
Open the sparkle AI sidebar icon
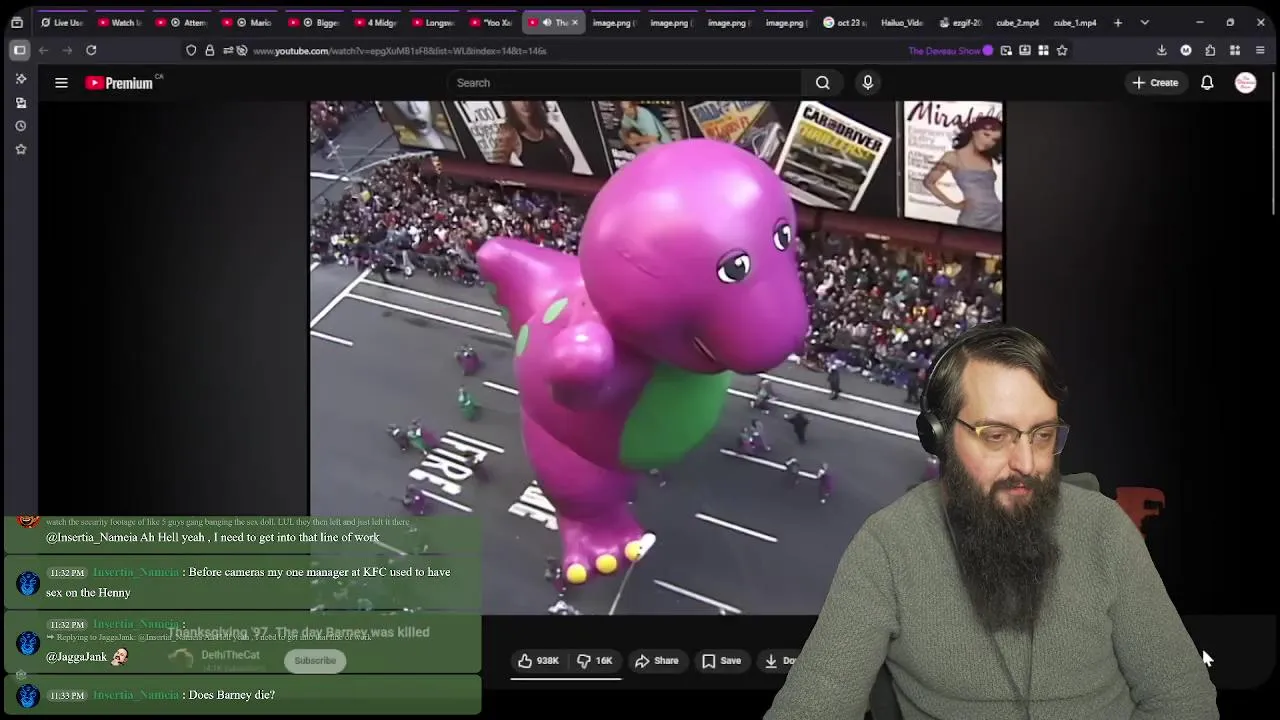point(20,78)
